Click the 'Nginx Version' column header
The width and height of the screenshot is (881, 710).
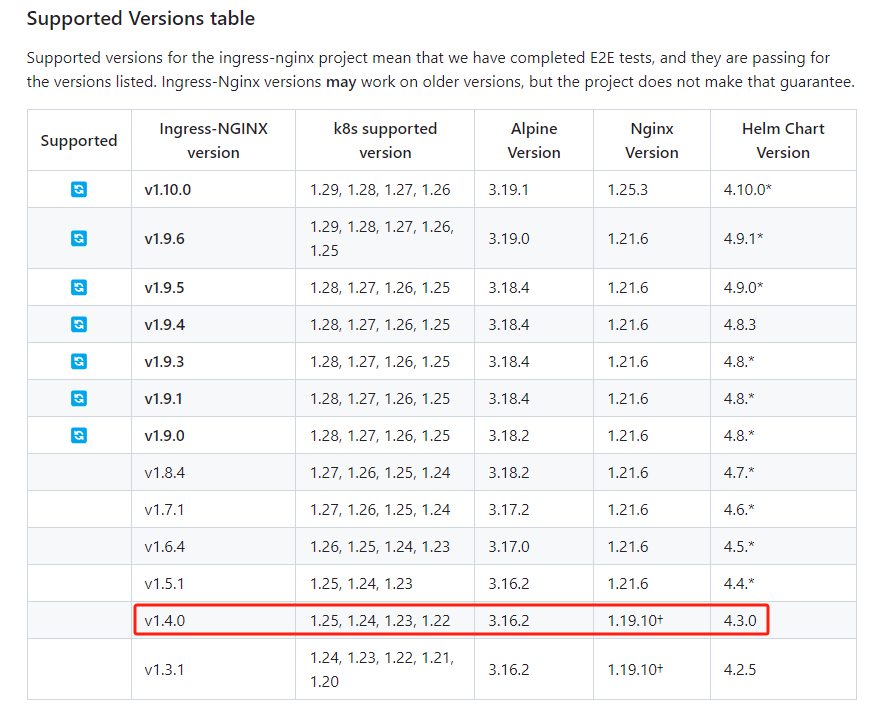[x=652, y=140]
